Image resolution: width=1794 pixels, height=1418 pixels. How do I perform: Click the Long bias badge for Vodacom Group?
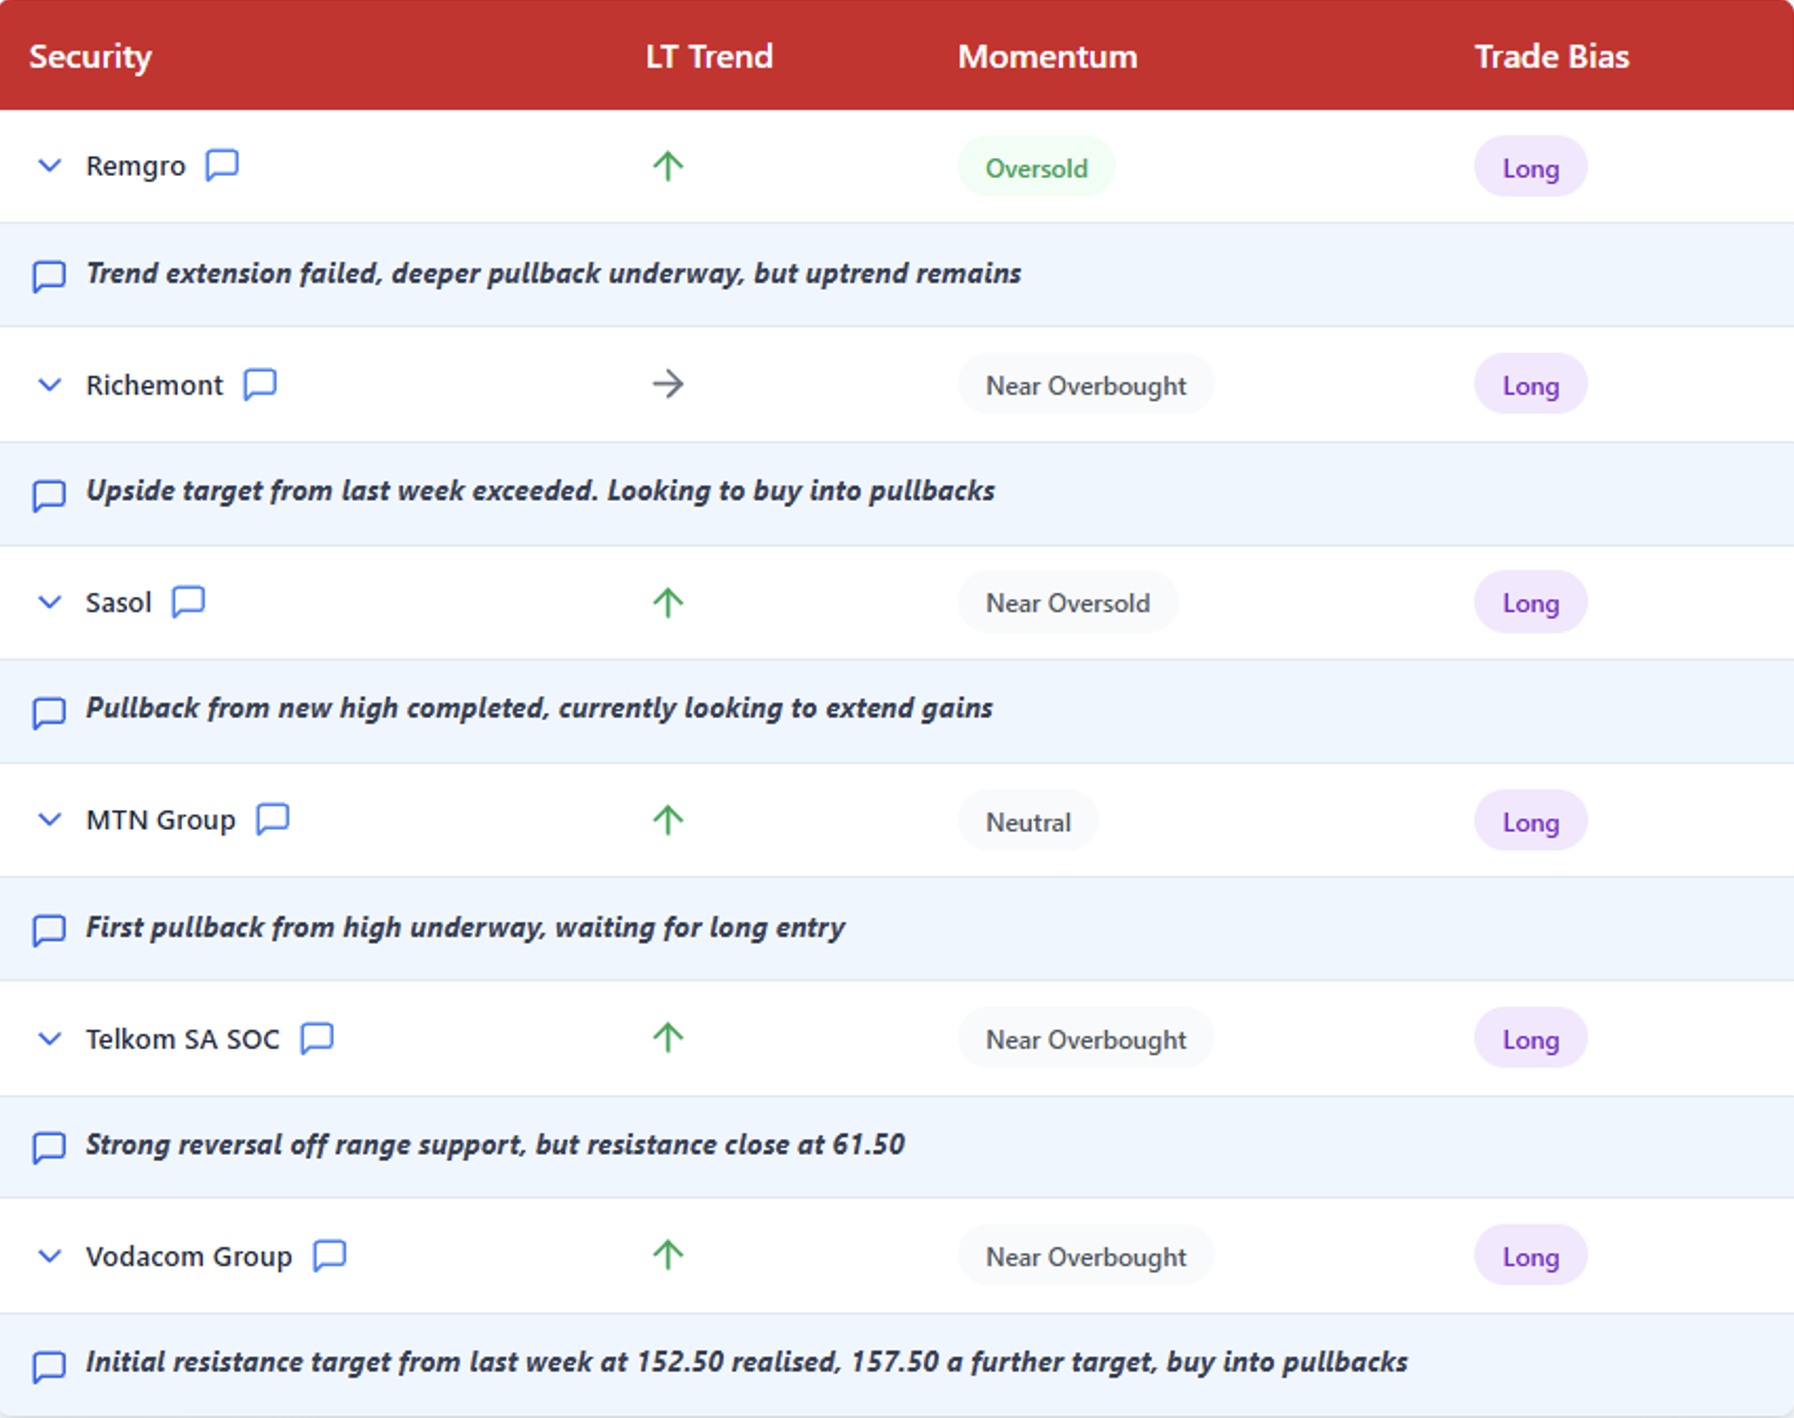coord(1530,1256)
